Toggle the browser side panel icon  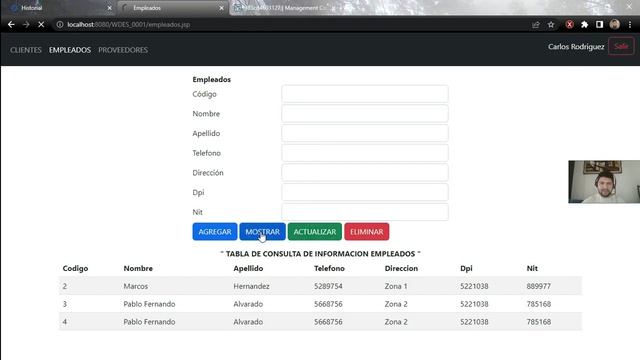coord(599,24)
